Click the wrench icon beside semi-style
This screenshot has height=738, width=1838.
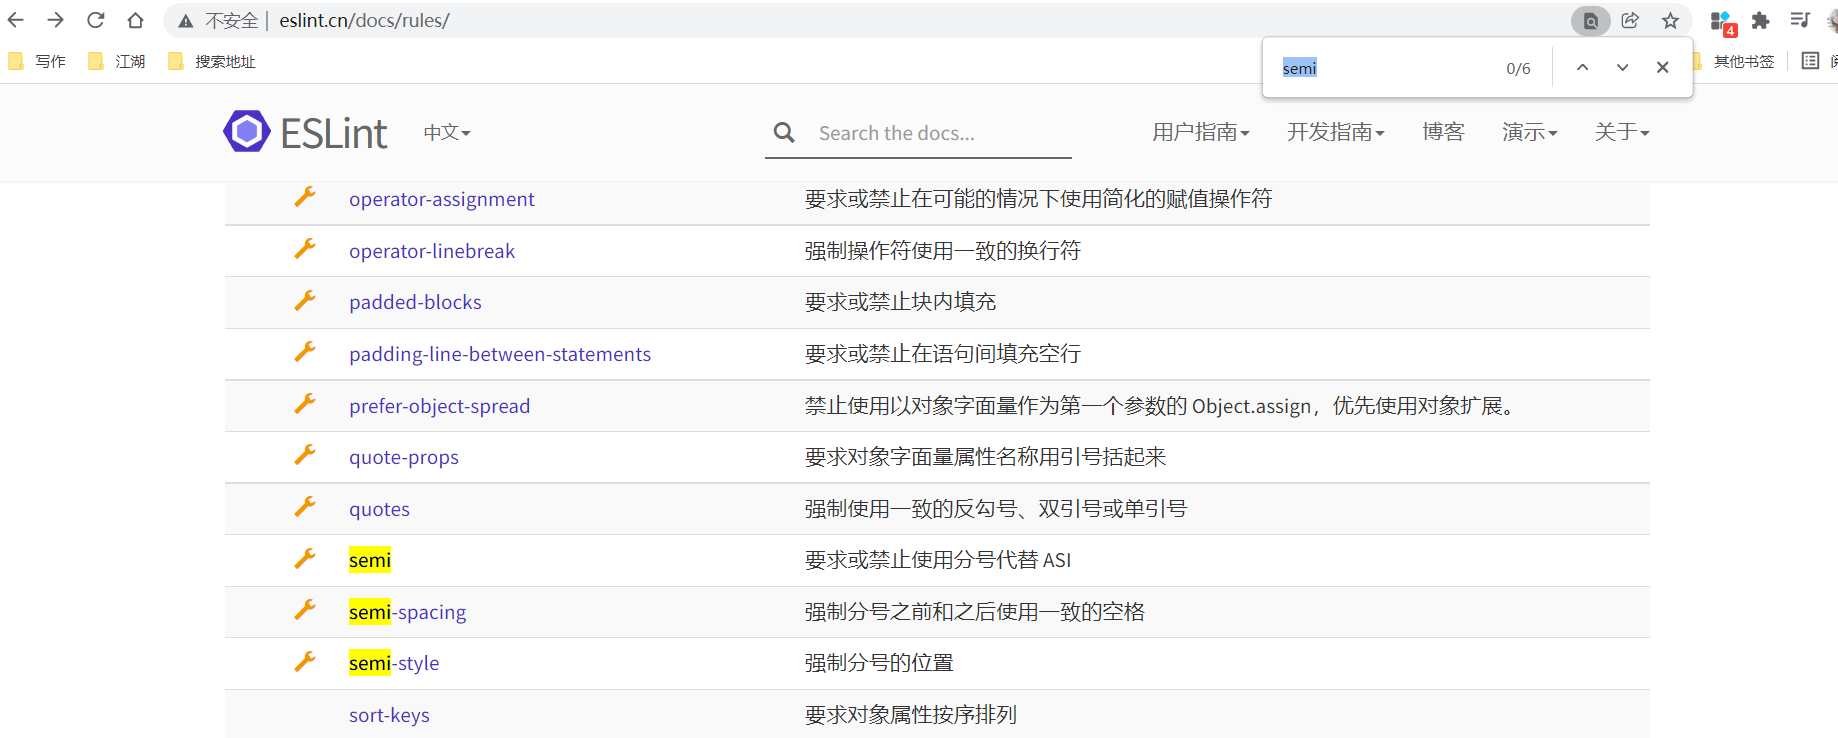tap(305, 661)
